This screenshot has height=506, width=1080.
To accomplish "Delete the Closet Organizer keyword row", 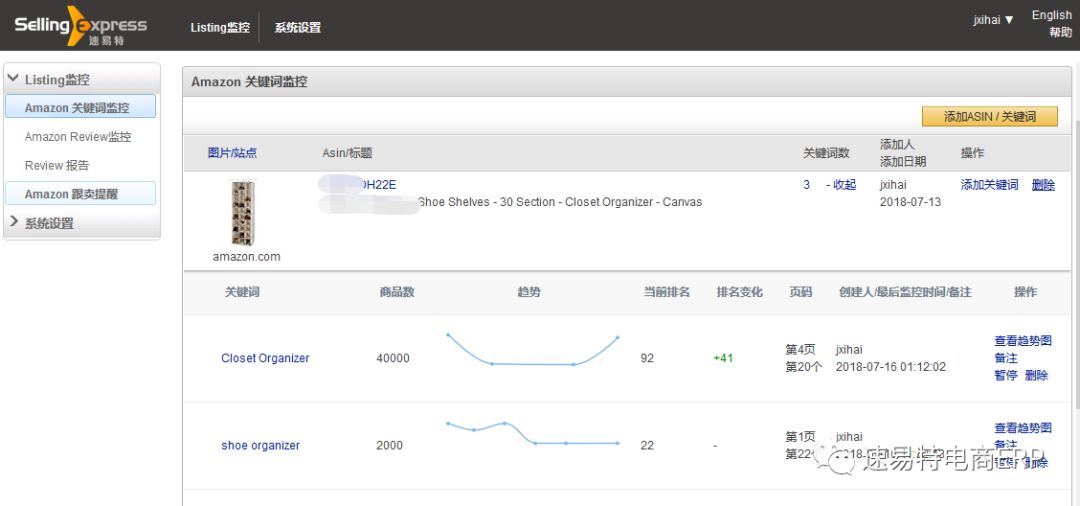I will click(x=1037, y=375).
